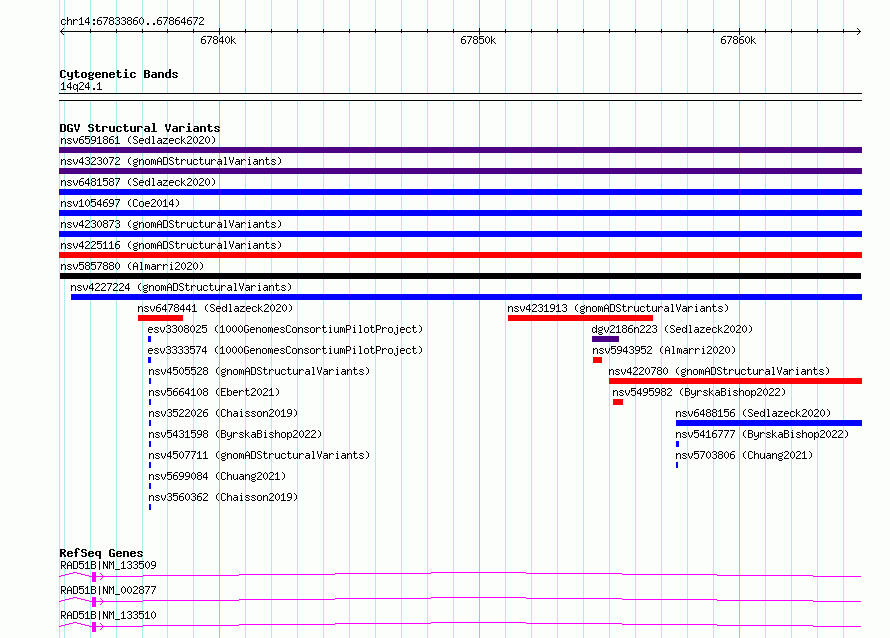Screen dimensions: 890x638
Task: Click nsv5416777 (ByrskaBishop2022) label
Action: click(762, 434)
